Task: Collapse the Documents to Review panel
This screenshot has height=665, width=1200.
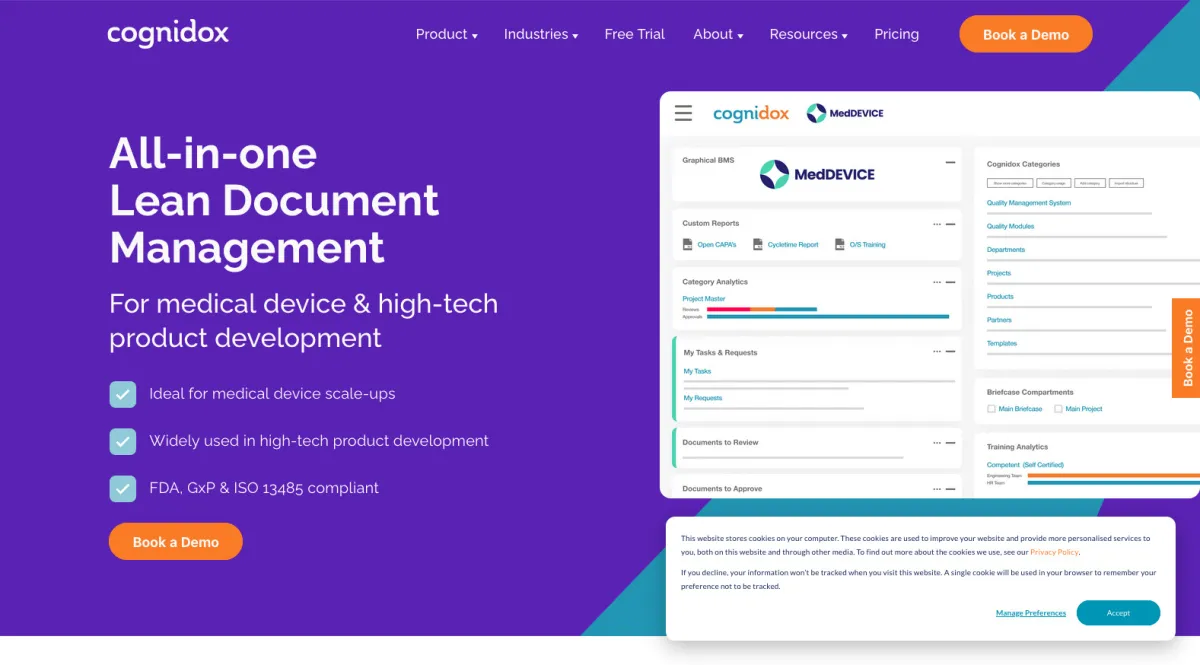Action: click(950, 442)
